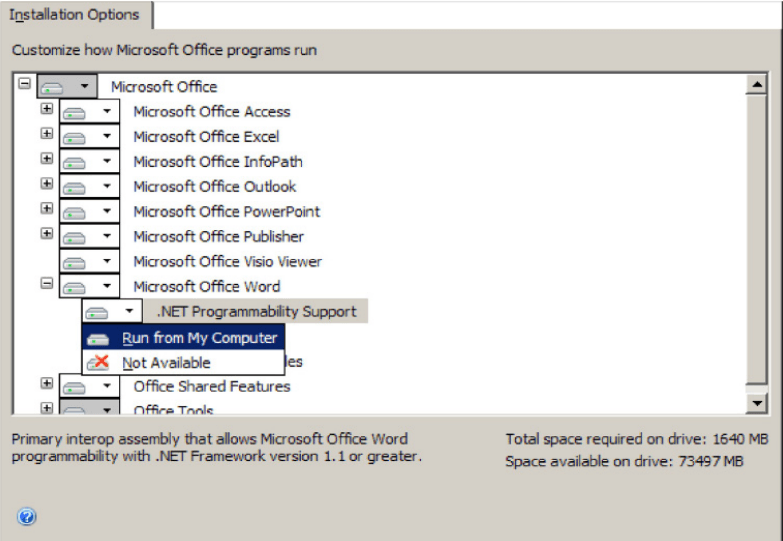Viewport: 783px width, 541px height.
Task: Click the tree scrollbar down arrow
Action: coord(757,403)
